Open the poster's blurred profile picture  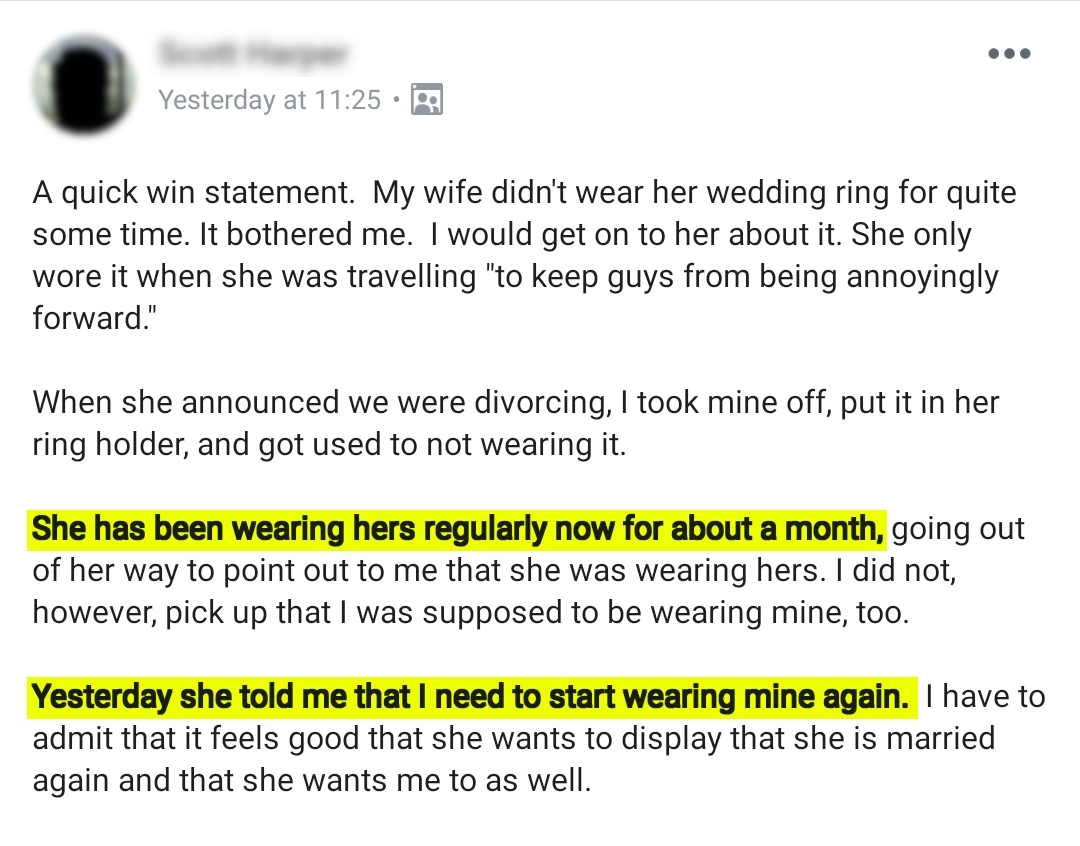[84, 84]
